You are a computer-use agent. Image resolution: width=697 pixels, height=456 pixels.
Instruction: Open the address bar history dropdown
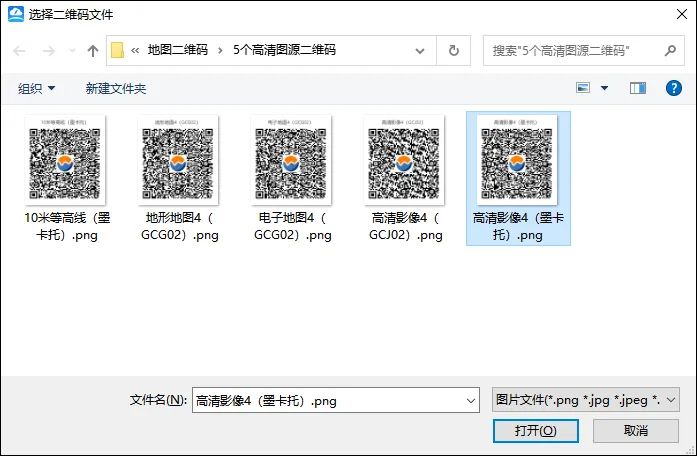(420, 51)
